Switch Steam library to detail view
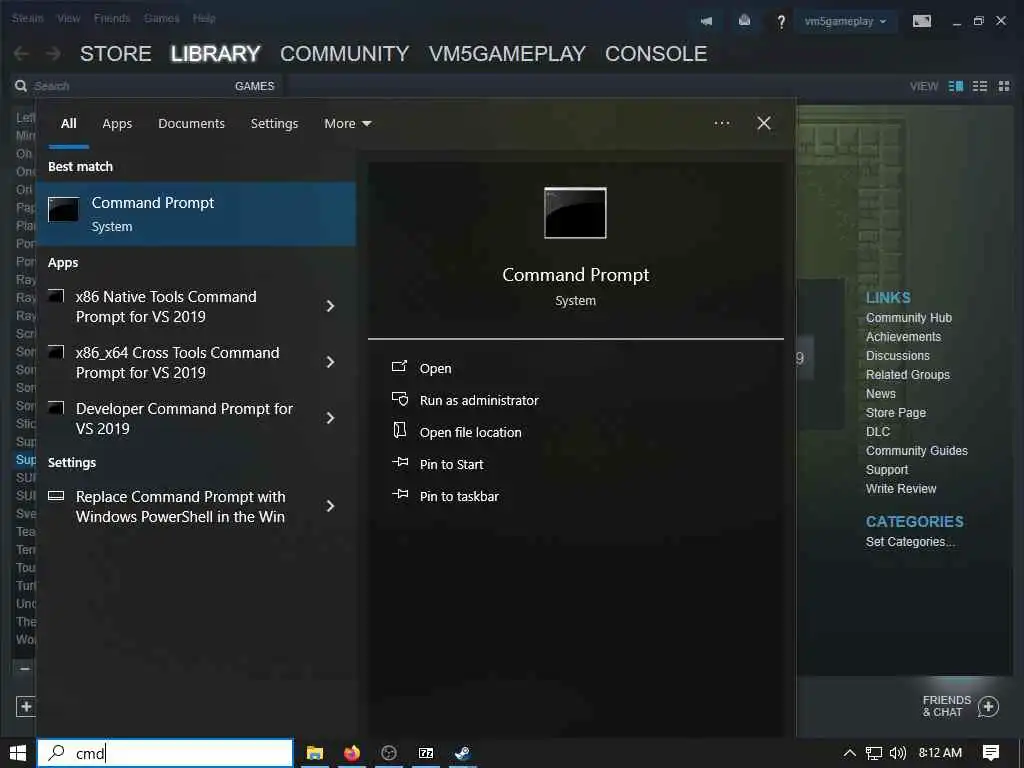Image resolution: width=1024 pixels, height=768 pixels. [x=955, y=86]
